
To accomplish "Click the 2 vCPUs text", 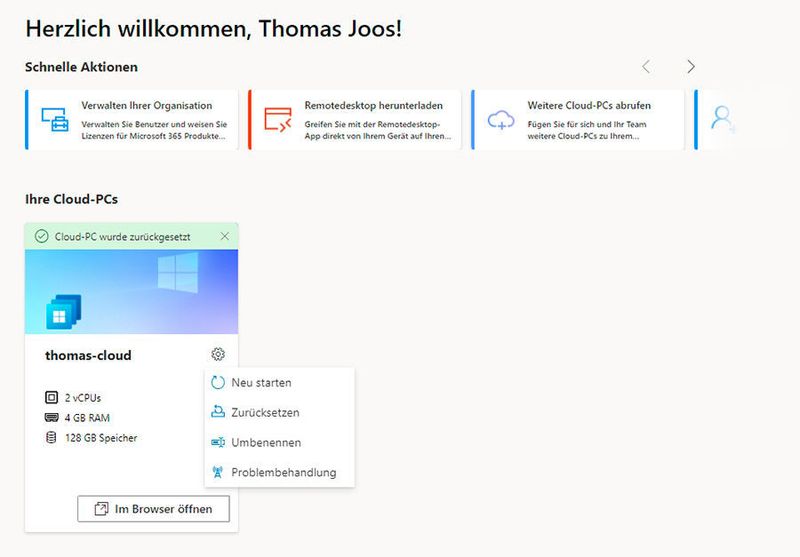I will coord(83,397).
